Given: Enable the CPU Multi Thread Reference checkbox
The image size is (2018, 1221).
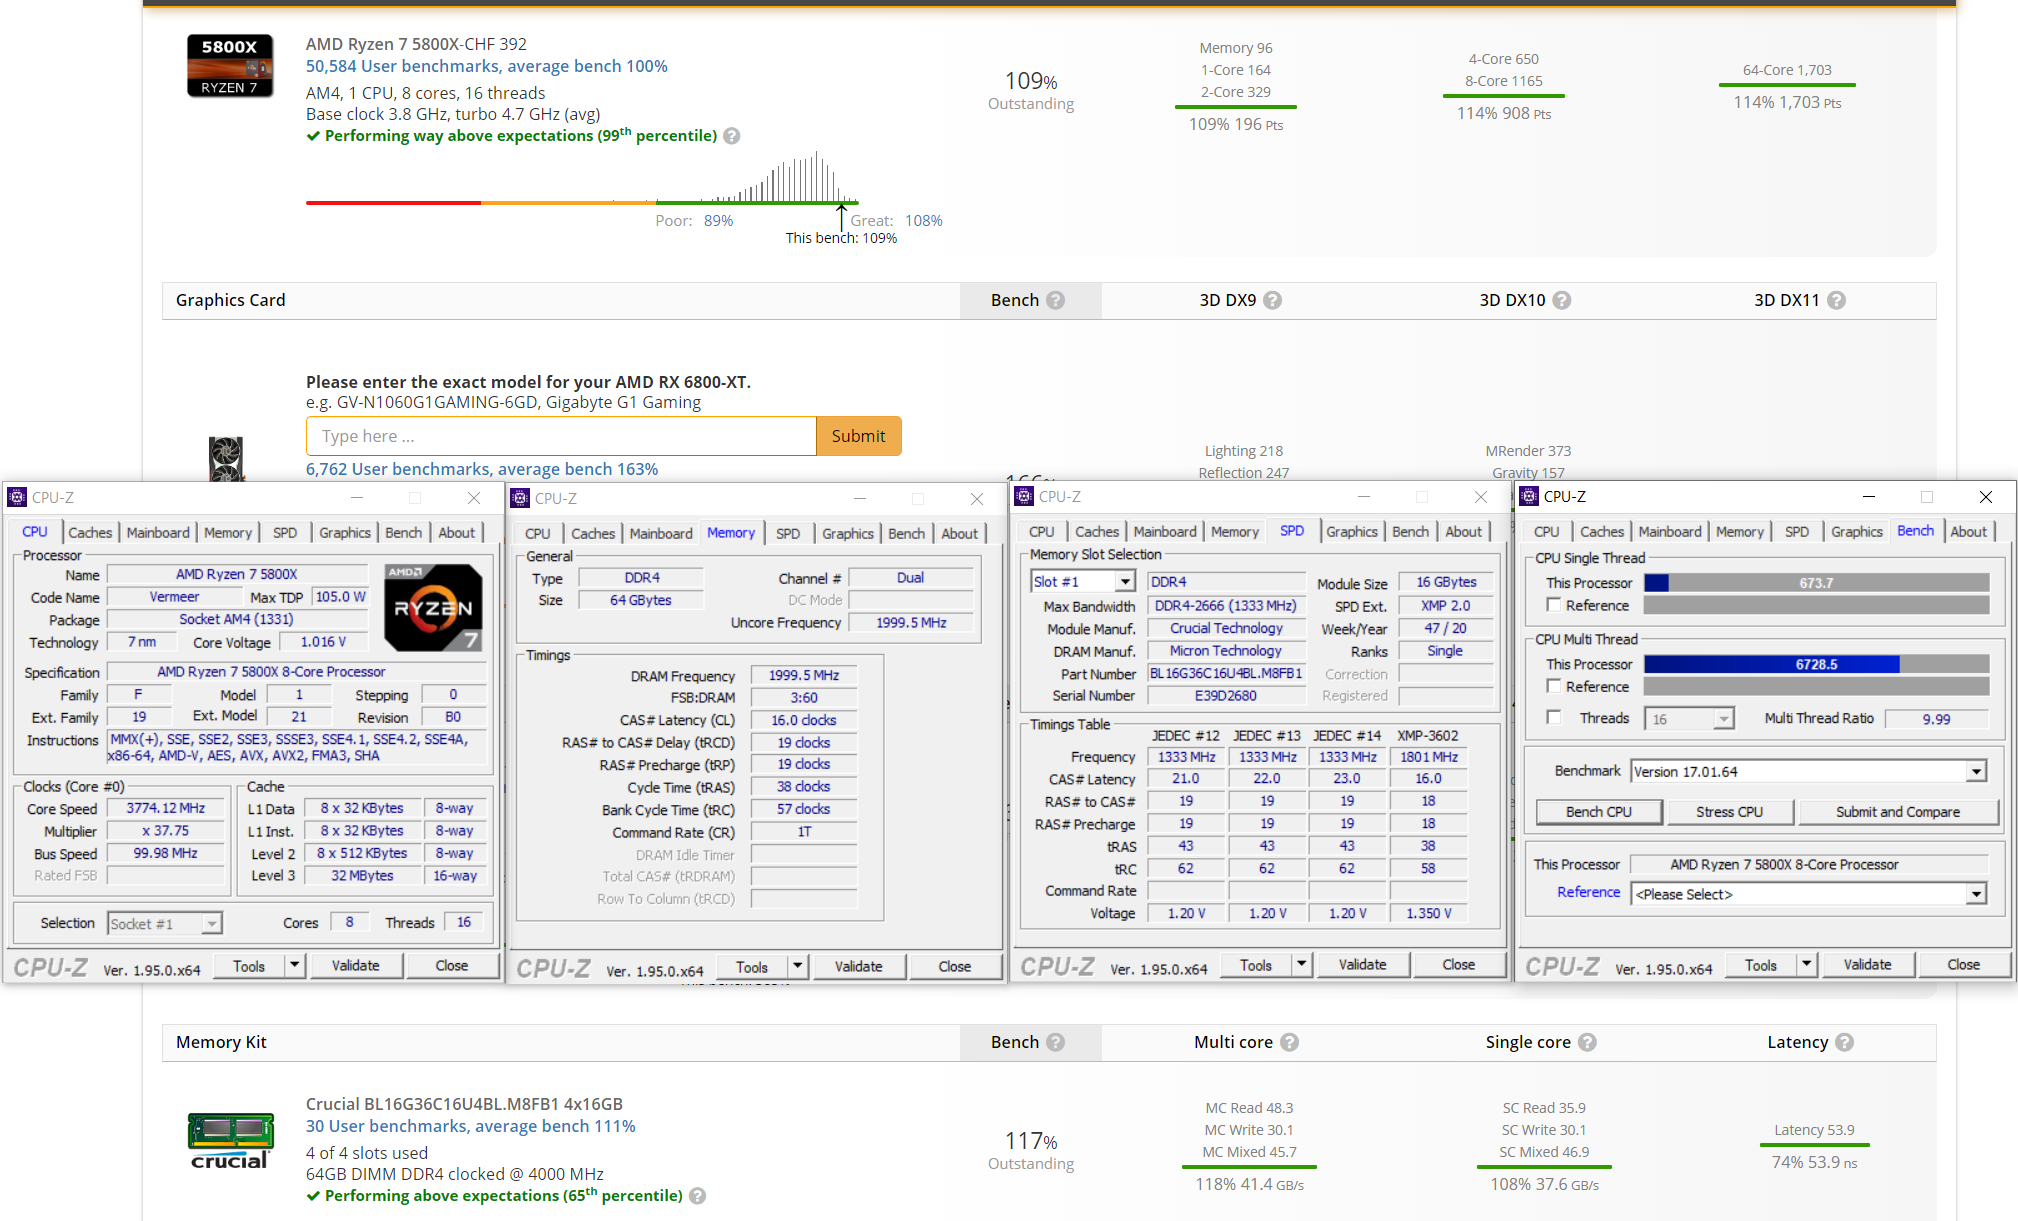Looking at the screenshot, I should click(1554, 686).
